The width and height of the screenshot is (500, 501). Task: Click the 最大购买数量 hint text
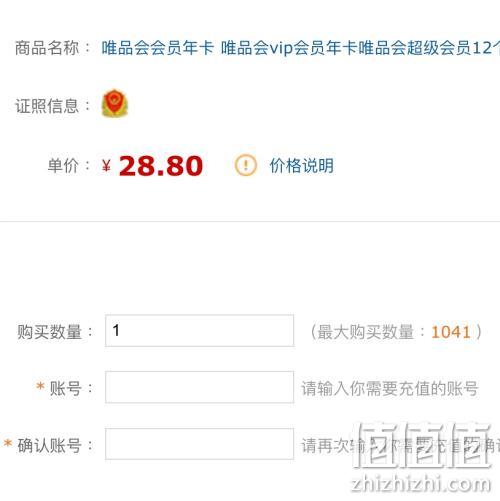click(365, 332)
